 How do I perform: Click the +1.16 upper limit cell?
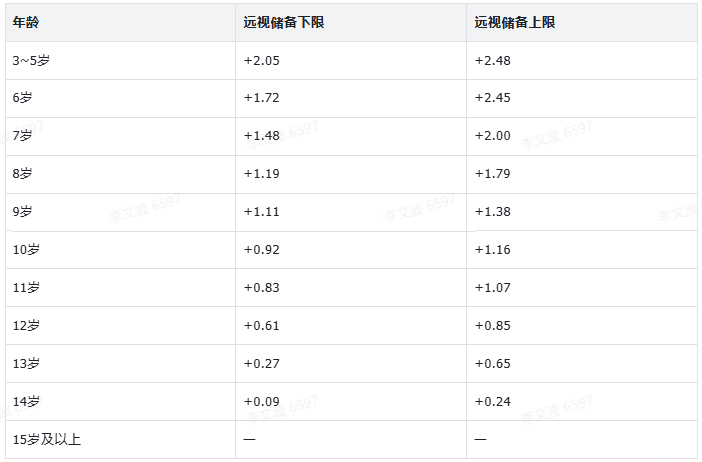[x=492, y=249]
